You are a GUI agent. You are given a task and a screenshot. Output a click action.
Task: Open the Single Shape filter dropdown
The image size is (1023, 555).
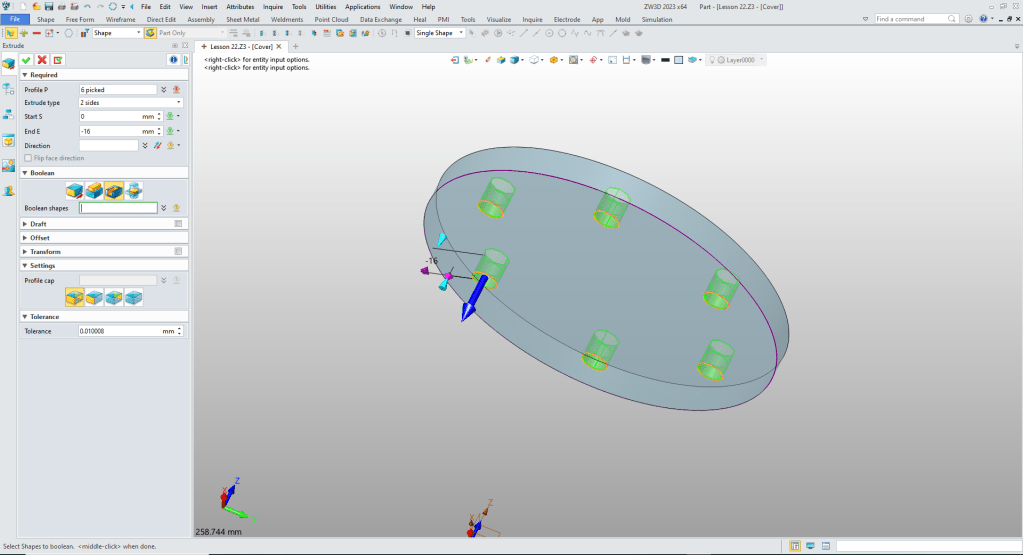pyautogui.click(x=439, y=33)
